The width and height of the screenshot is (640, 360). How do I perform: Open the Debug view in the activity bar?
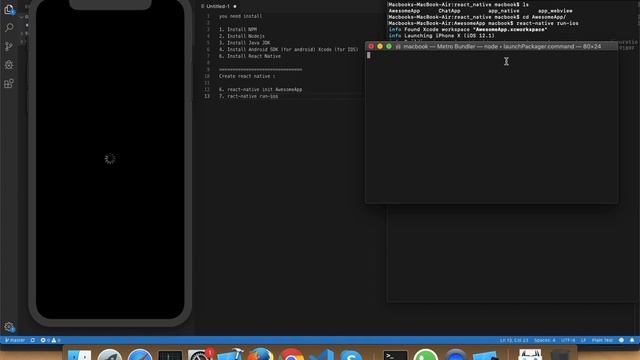click(x=9, y=65)
